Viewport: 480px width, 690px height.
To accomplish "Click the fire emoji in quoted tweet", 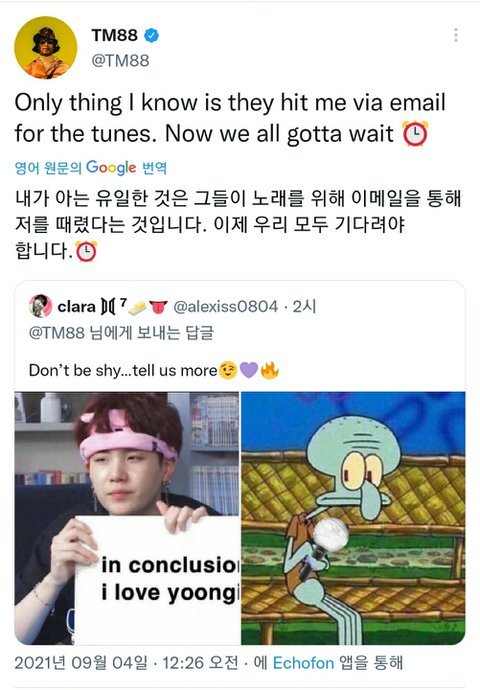I will (269, 370).
